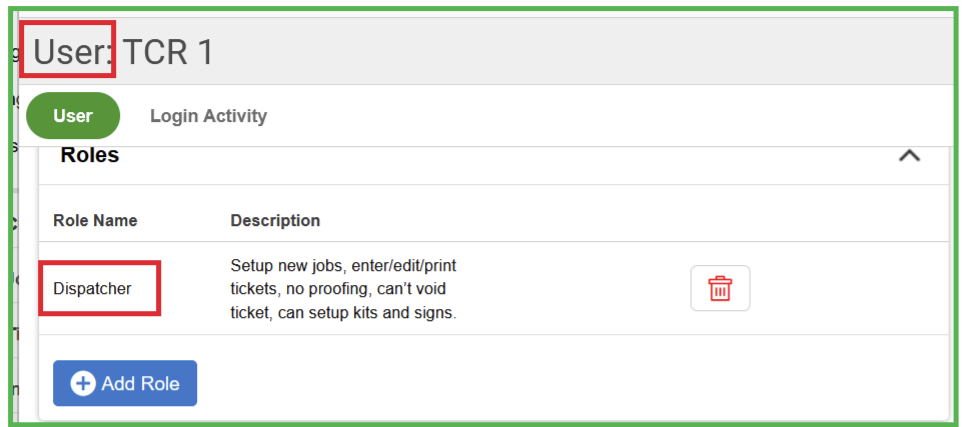Viewport: 979px width, 427px height.
Task: Click the 'User:' label in page title
Action: (72, 51)
